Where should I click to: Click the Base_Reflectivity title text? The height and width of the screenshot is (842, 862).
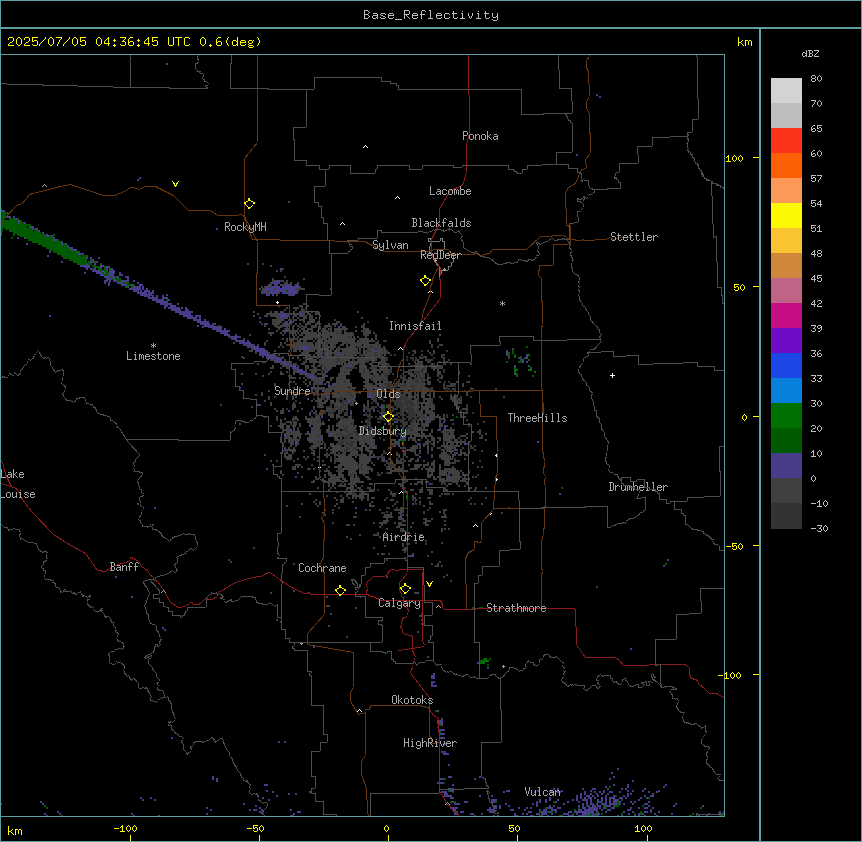coord(431,15)
